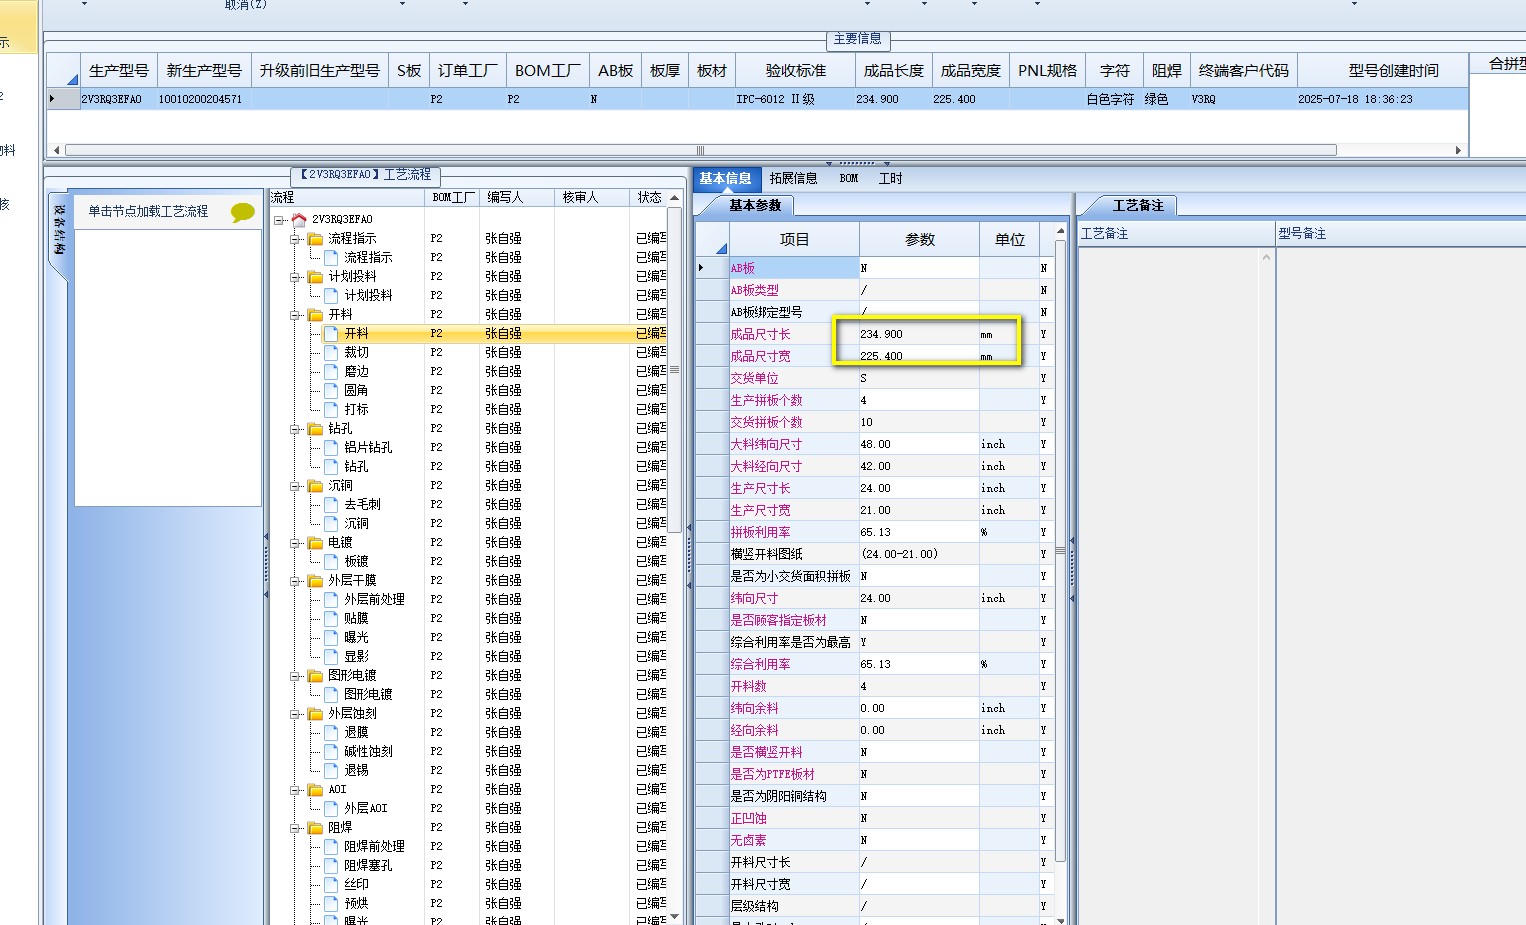
Task: Collapse the 流程指示 folder node
Action: pyautogui.click(x=296, y=238)
